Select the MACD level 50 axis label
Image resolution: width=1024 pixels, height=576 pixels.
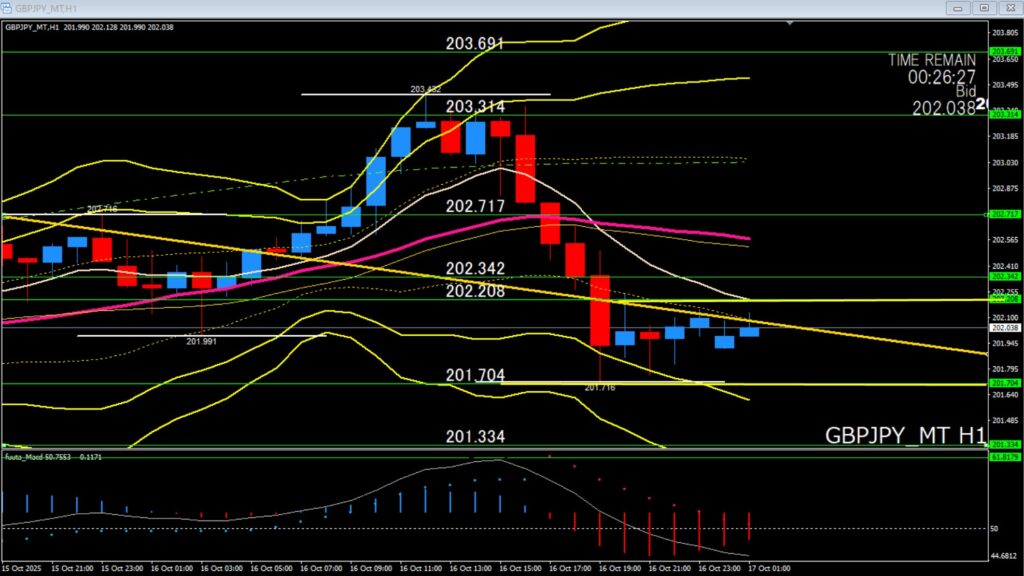tap(995, 528)
